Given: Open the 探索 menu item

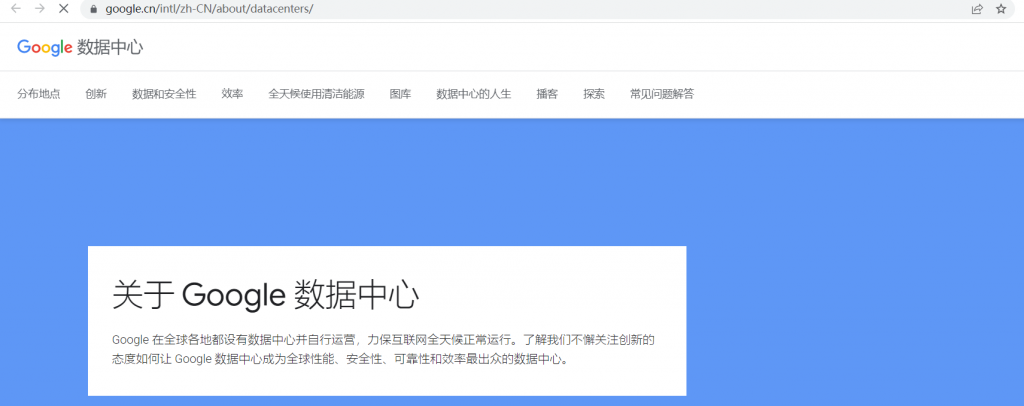Looking at the screenshot, I should [x=594, y=94].
